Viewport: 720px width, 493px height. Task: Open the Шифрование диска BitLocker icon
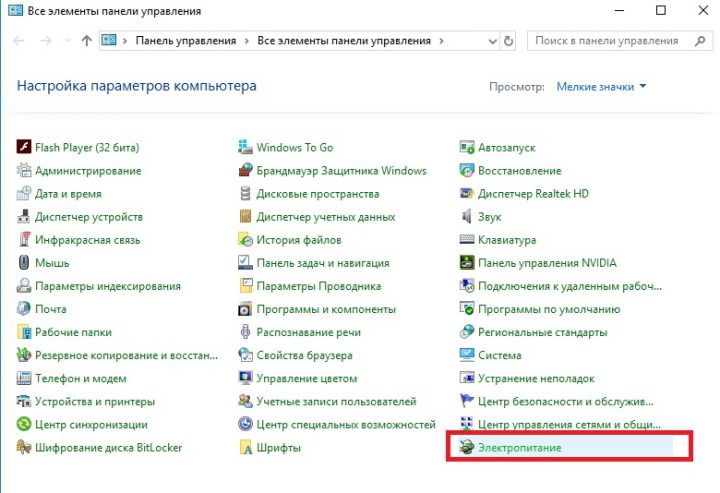(24, 447)
